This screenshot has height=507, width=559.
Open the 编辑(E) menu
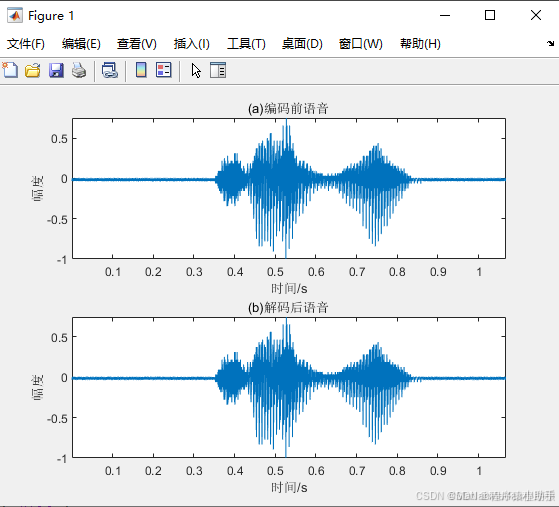point(81,44)
